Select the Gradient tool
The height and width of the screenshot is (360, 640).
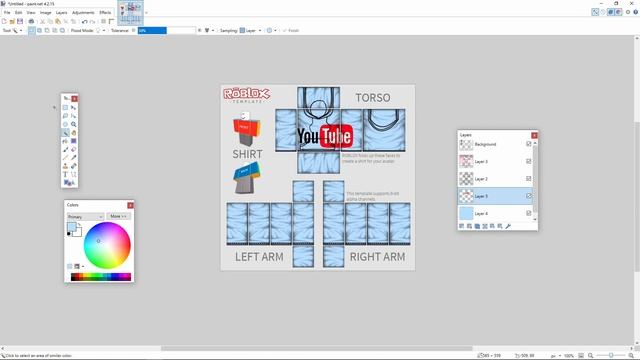[73, 141]
